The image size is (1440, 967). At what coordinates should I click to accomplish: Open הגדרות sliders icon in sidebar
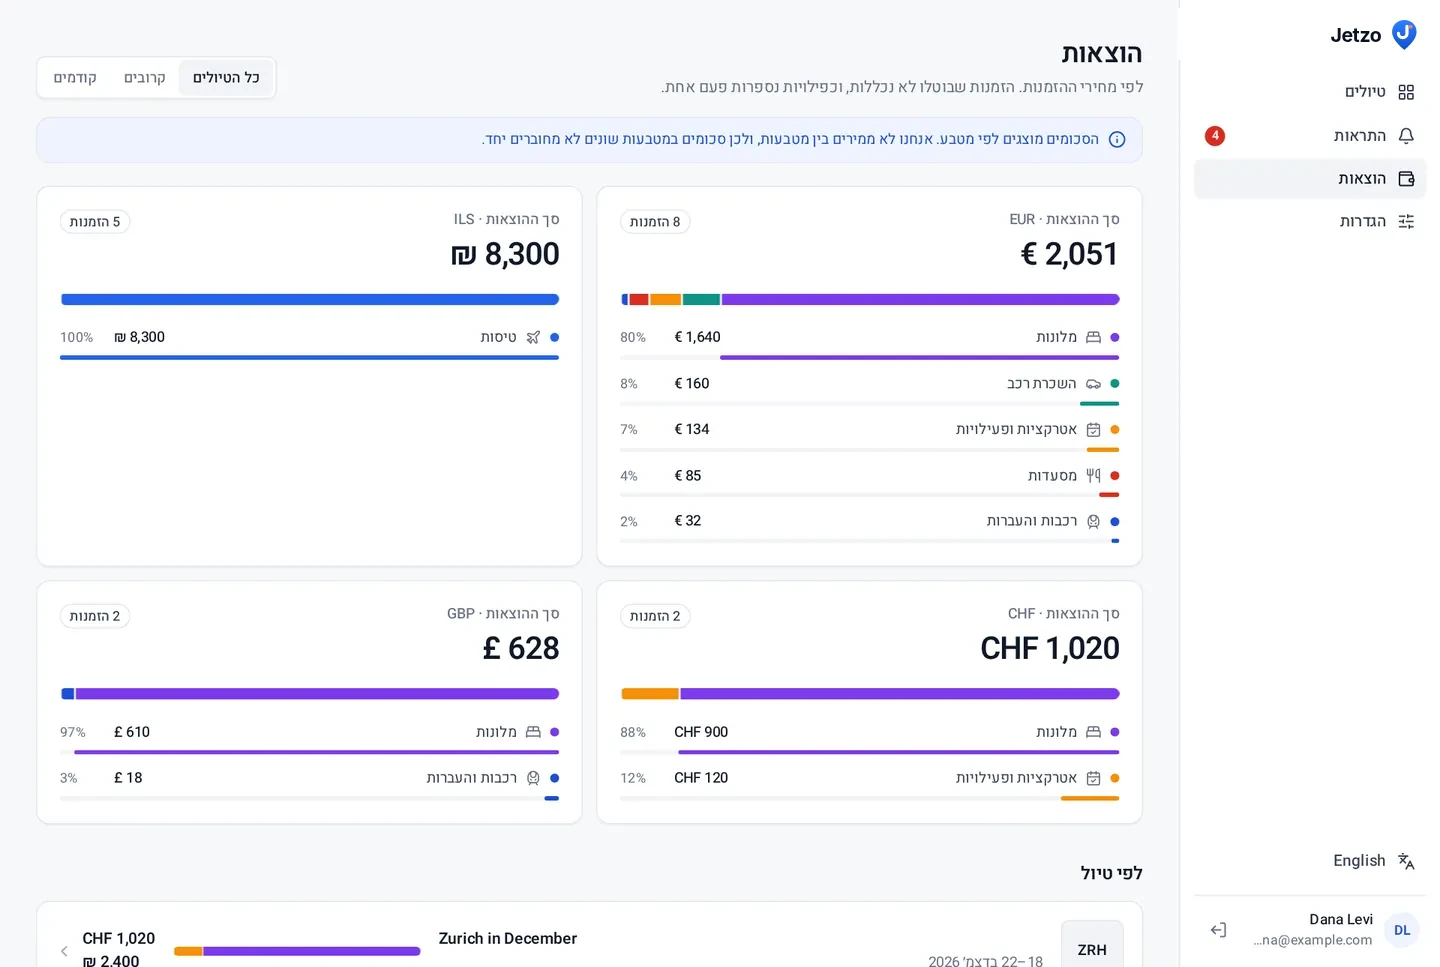point(1406,222)
